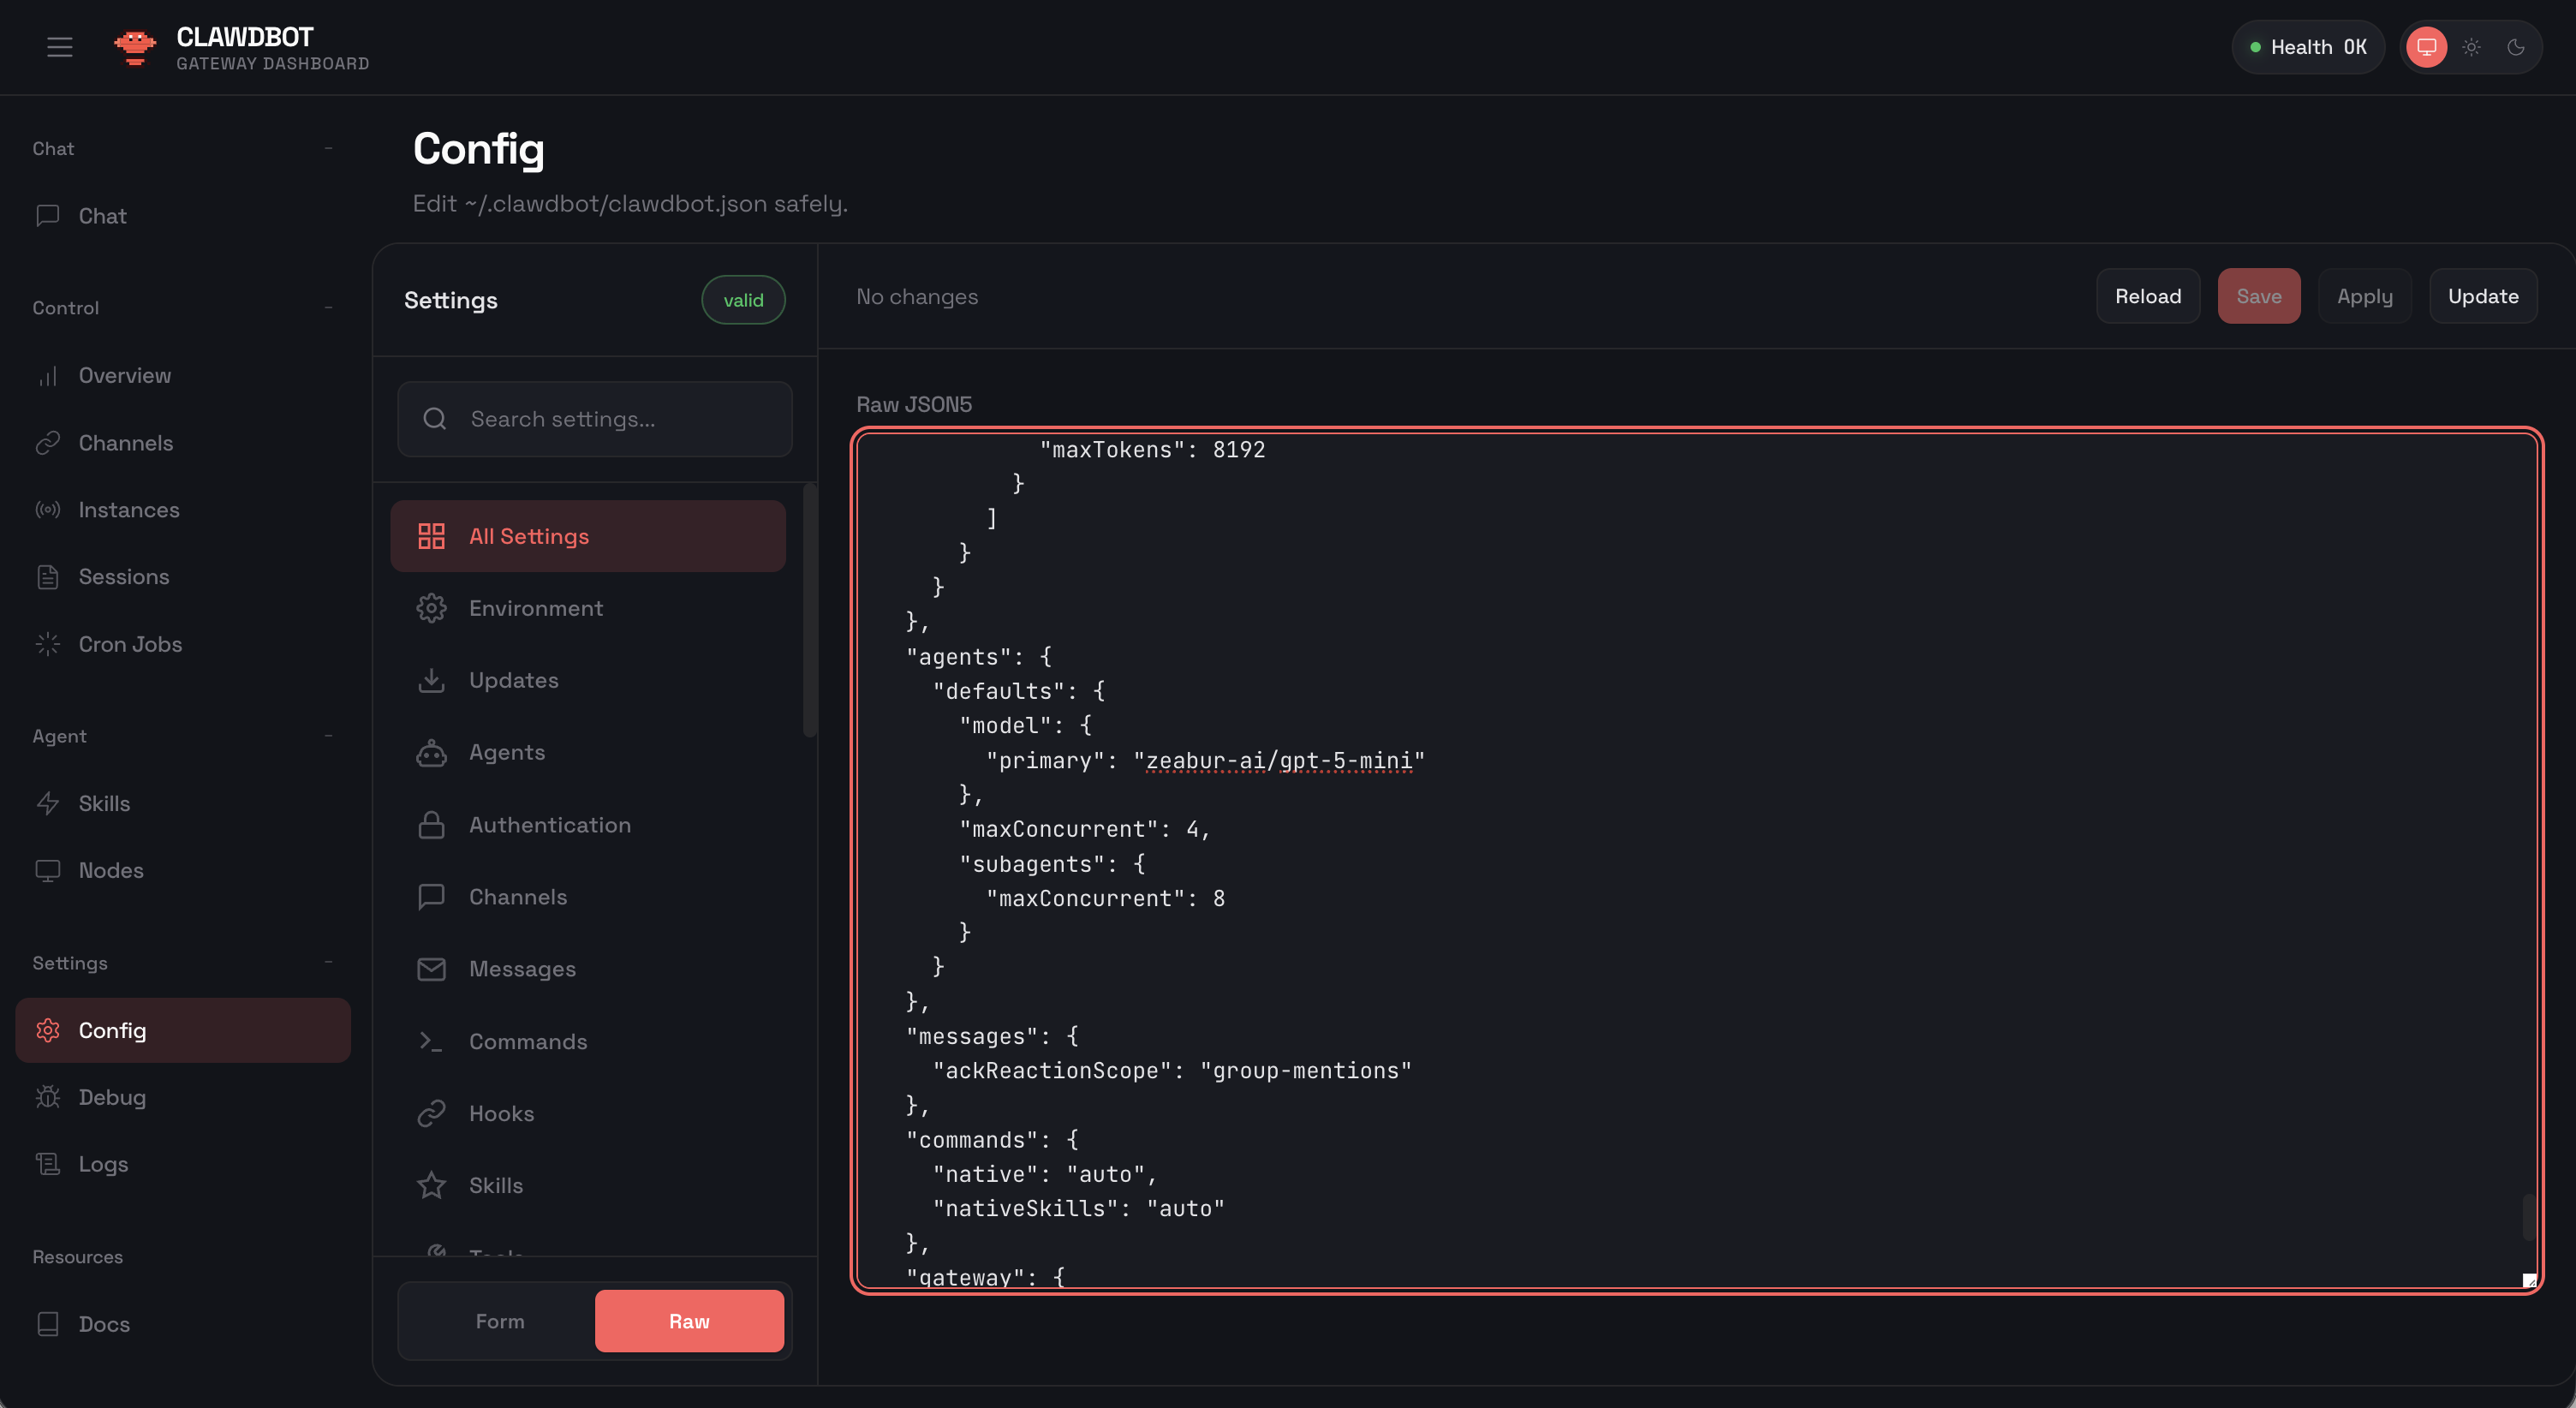
Task: Collapse the Agent sidebar section
Action: pyautogui.click(x=328, y=736)
